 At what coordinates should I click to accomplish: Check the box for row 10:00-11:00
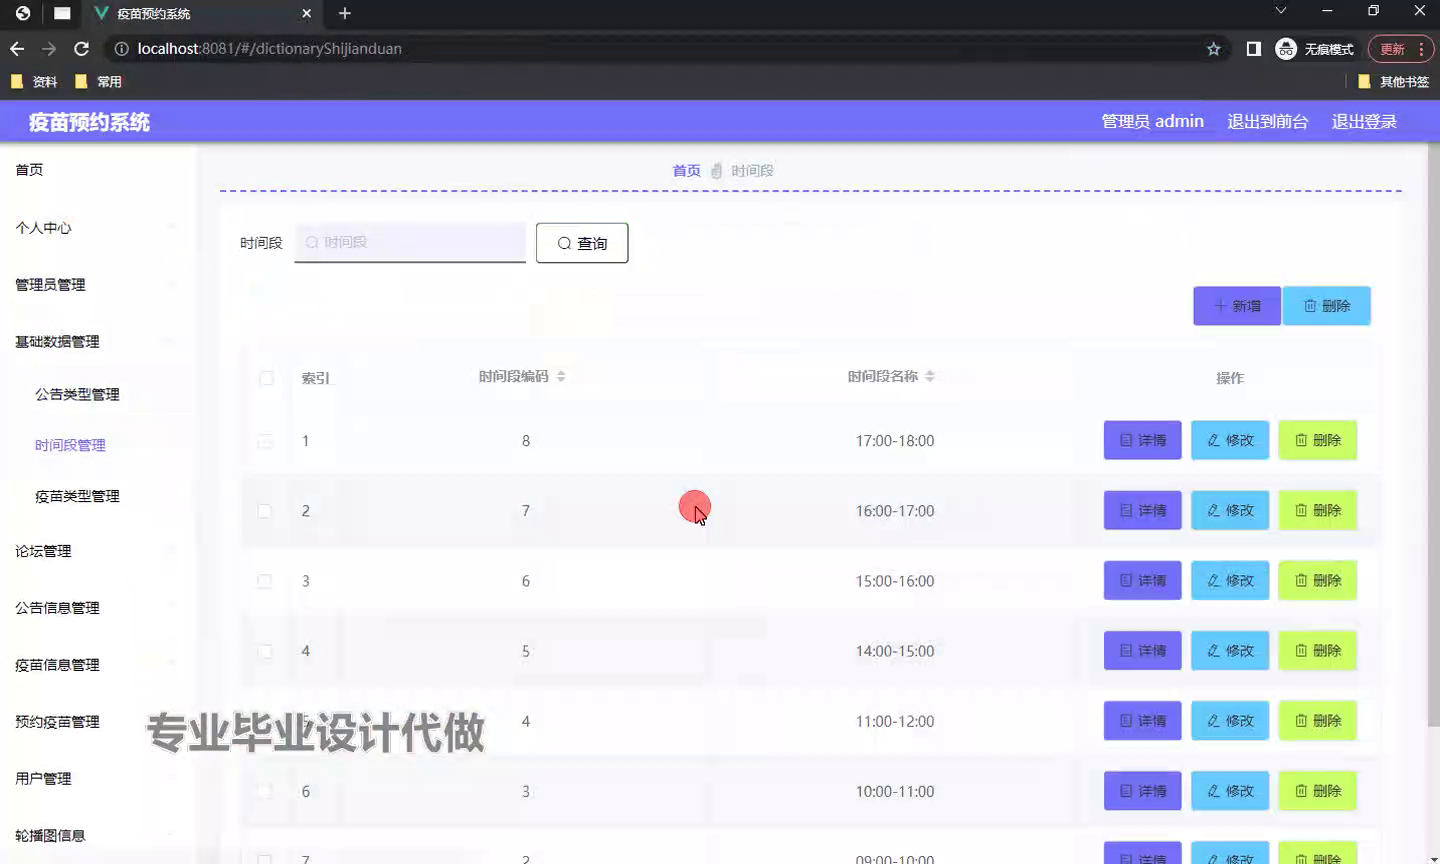(265, 791)
